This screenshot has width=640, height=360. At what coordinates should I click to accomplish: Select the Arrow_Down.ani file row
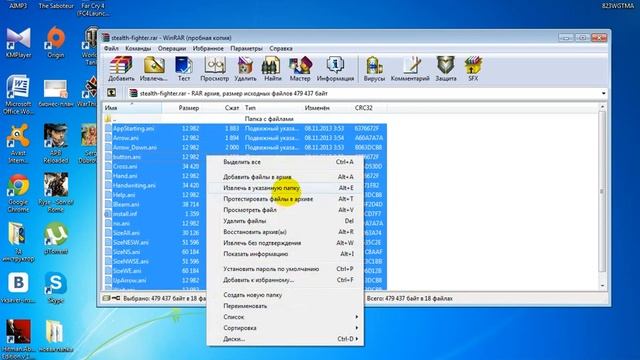(245, 147)
